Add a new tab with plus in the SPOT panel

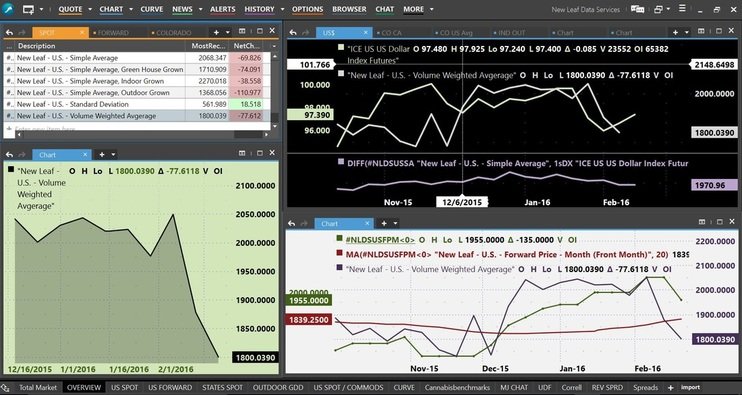pyautogui.click(x=216, y=32)
